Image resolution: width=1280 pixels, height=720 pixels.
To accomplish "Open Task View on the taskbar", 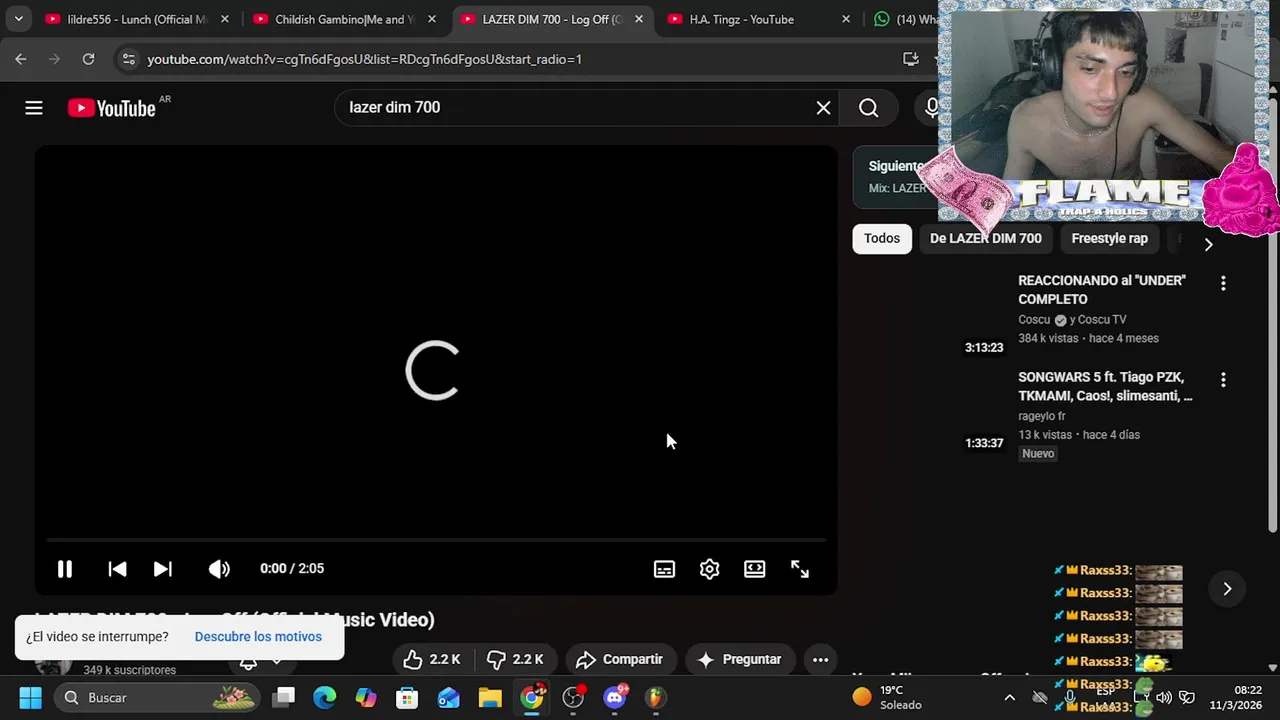I will click(284, 697).
